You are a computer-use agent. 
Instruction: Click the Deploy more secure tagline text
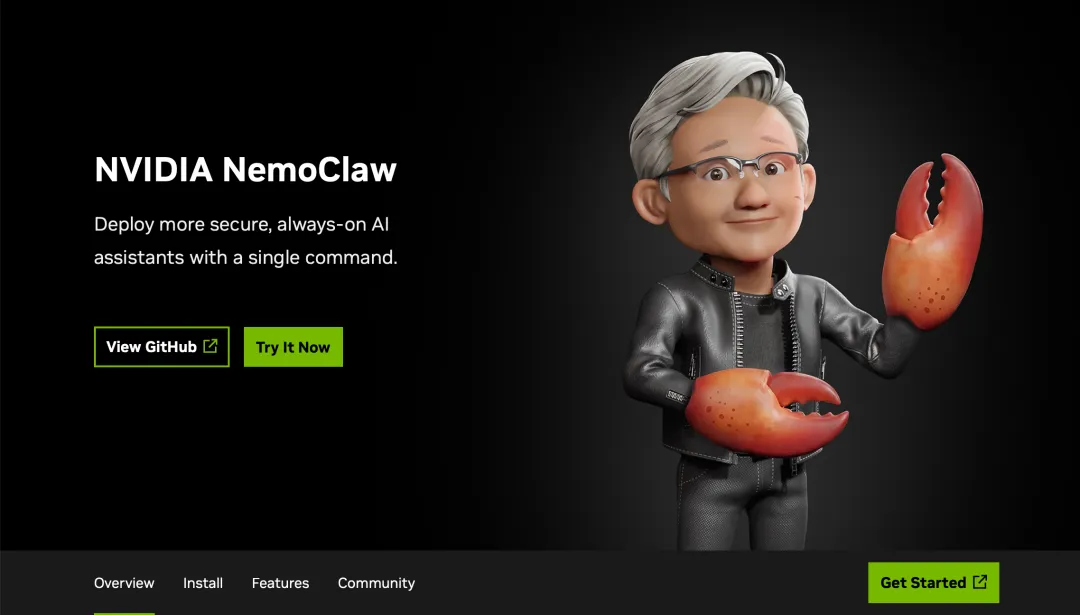[245, 240]
